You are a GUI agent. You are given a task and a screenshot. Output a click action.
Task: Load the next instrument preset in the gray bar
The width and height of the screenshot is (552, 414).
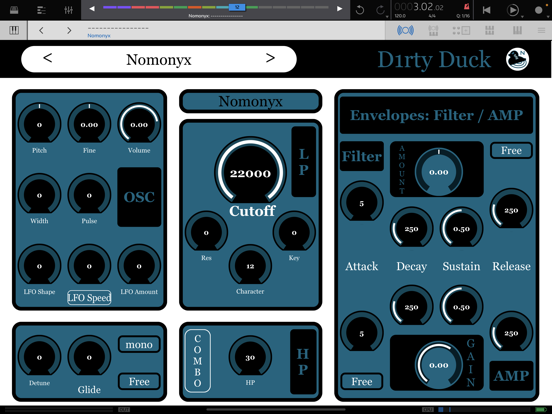coord(69,31)
